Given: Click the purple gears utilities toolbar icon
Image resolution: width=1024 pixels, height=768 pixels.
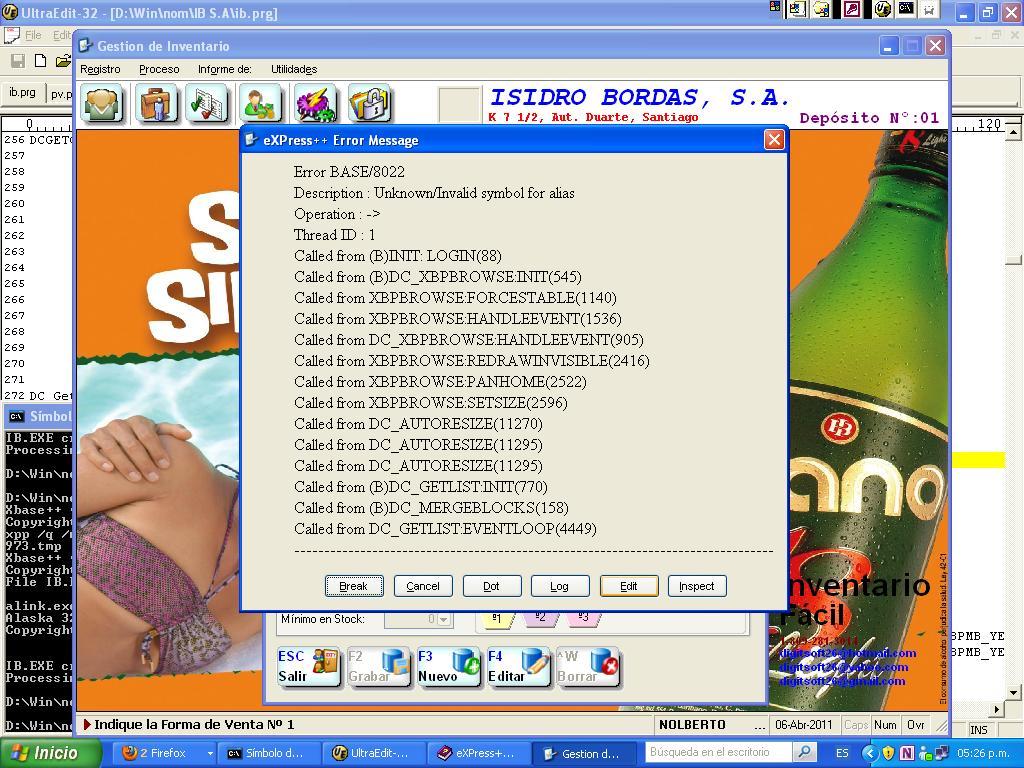Looking at the screenshot, I should coord(312,103).
